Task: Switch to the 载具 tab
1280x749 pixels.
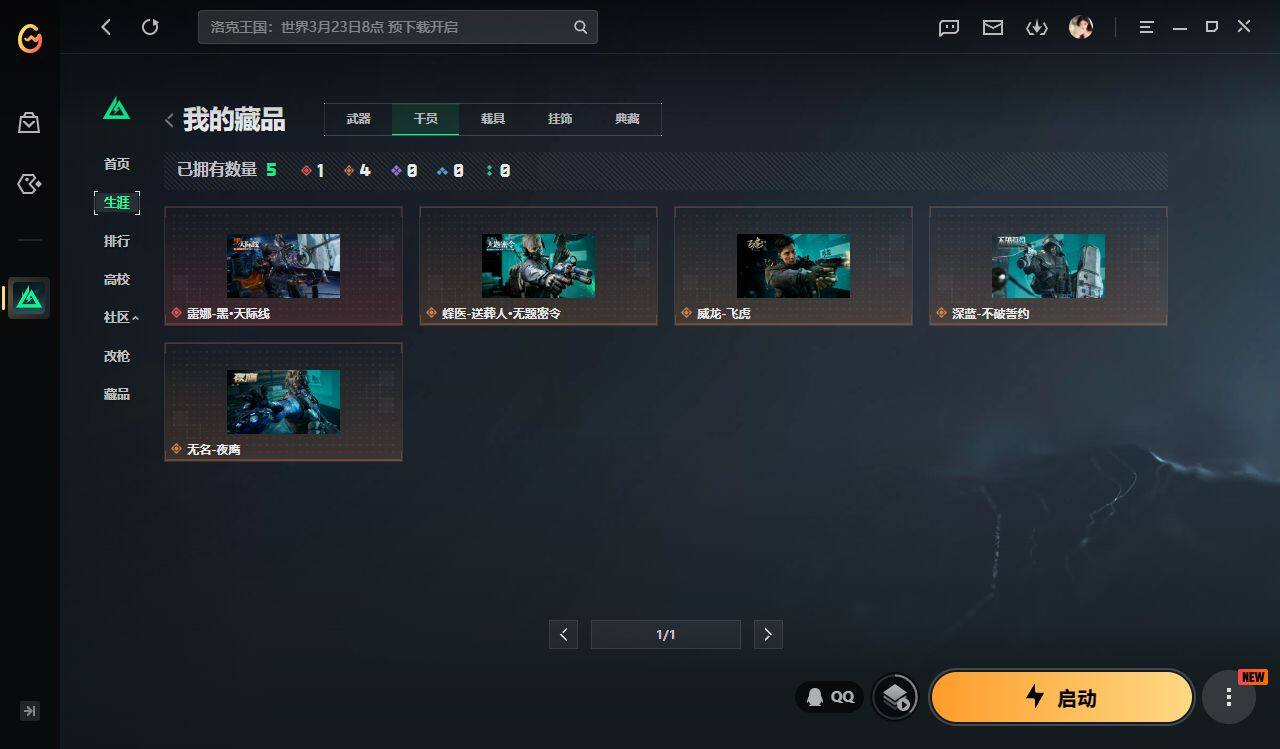Action: pos(493,119)
